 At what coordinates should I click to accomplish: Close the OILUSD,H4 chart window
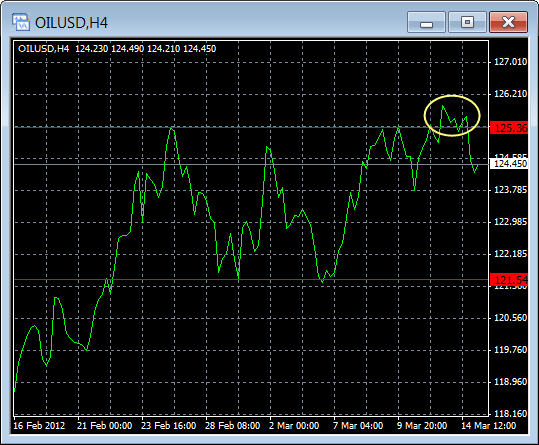click(x=508, y=22)
